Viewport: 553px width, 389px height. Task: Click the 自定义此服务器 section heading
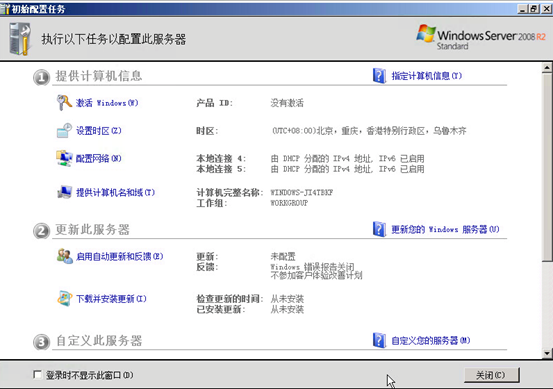99,341
